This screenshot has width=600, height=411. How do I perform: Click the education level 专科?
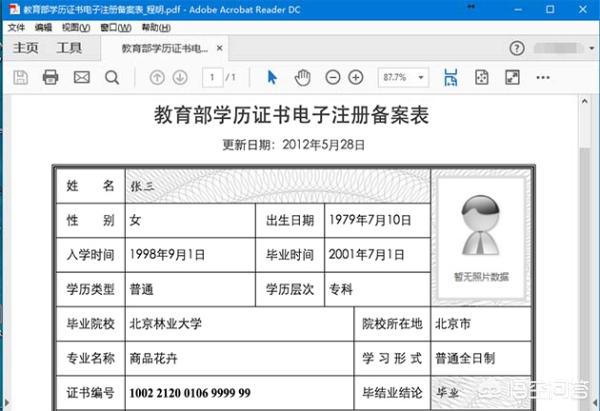point(341,289)
